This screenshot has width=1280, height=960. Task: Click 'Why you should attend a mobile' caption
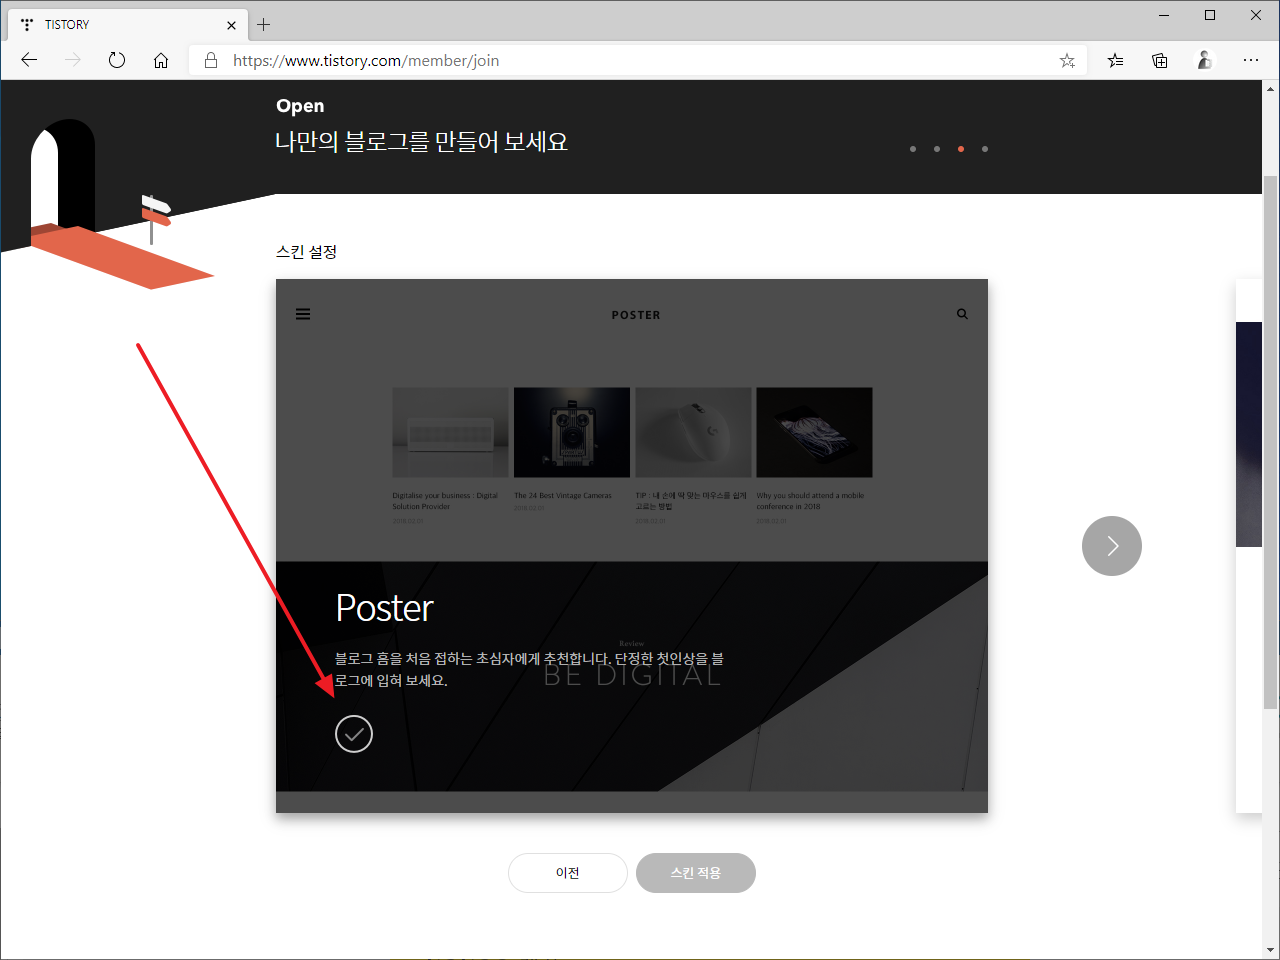(x=810, y=501)
